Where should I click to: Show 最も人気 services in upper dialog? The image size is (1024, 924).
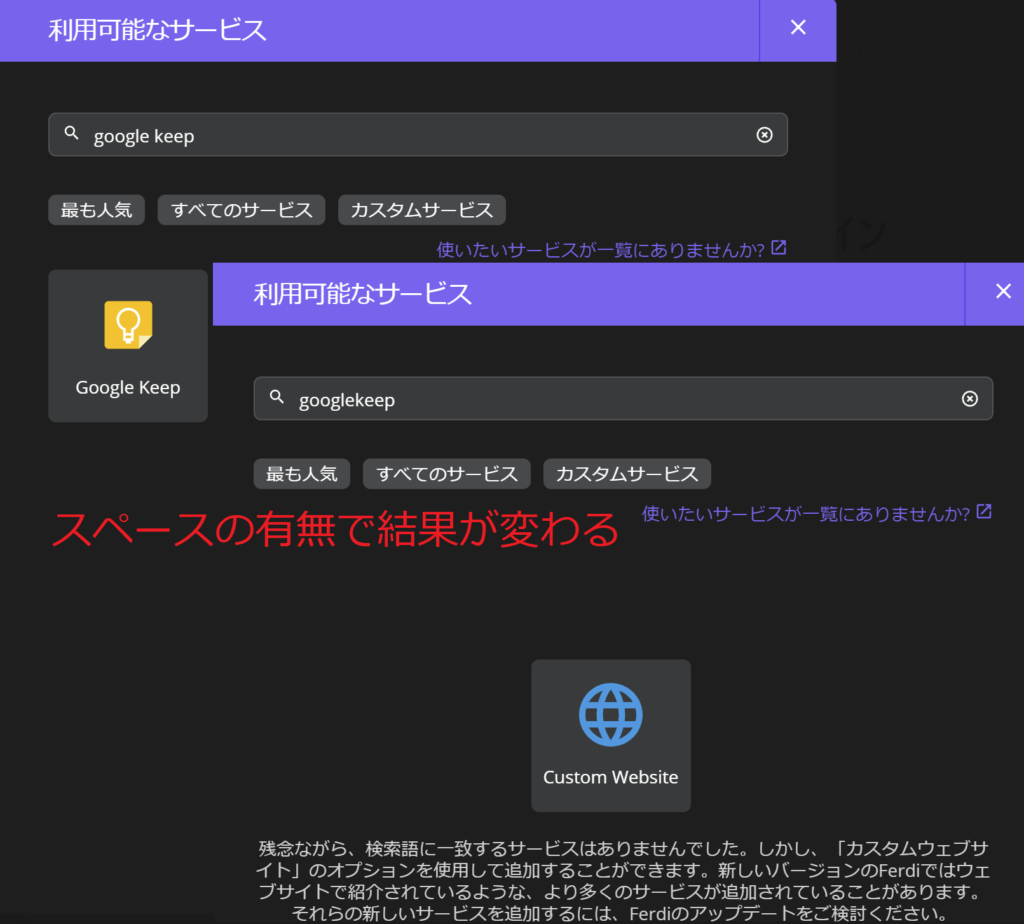pyautogui.click(x=97, y=210)
